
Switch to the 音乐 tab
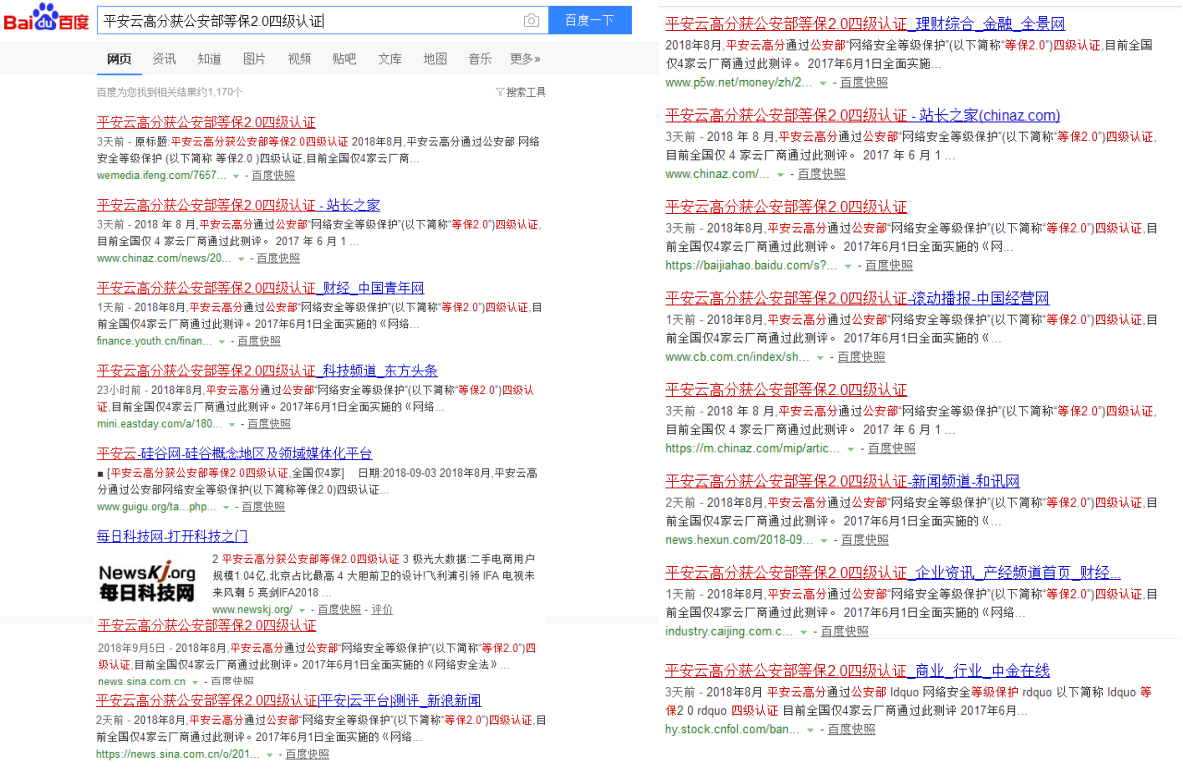click(x=480, y=59)
